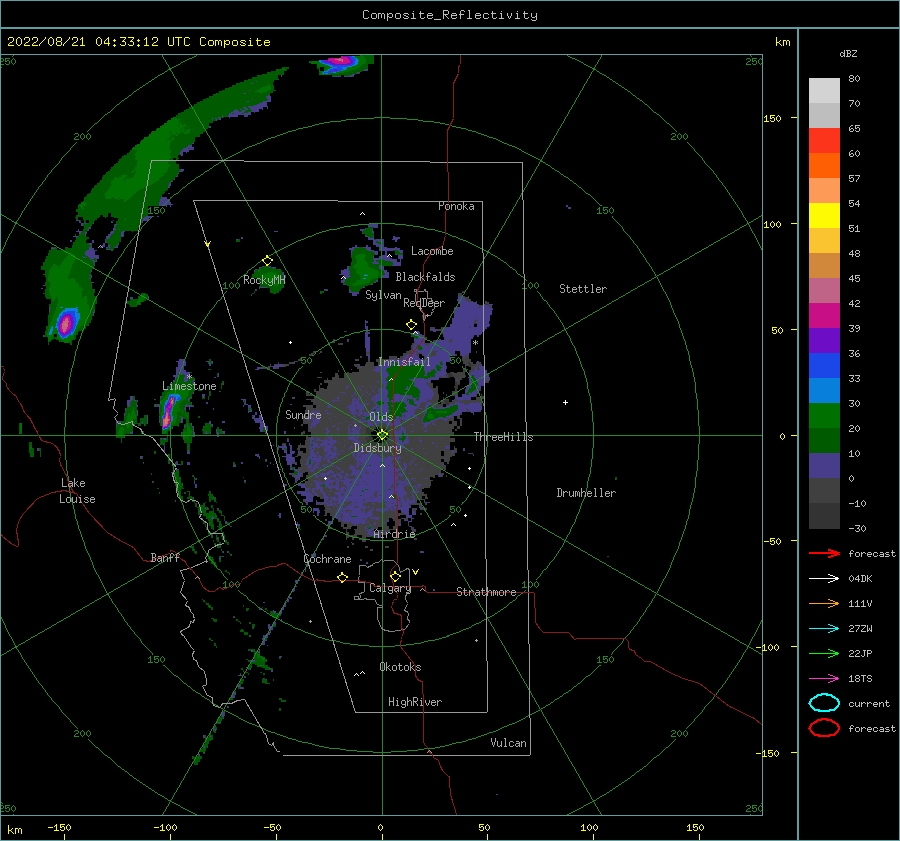Click the Lacombe city label
900x841 pixels.
(432, 251)
